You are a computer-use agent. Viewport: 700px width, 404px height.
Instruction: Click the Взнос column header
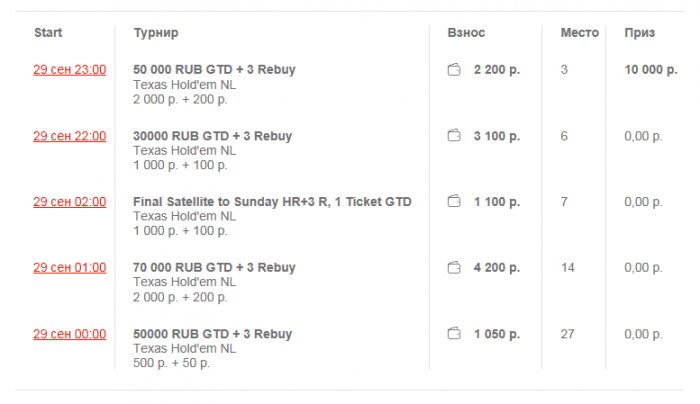(466, 33)
